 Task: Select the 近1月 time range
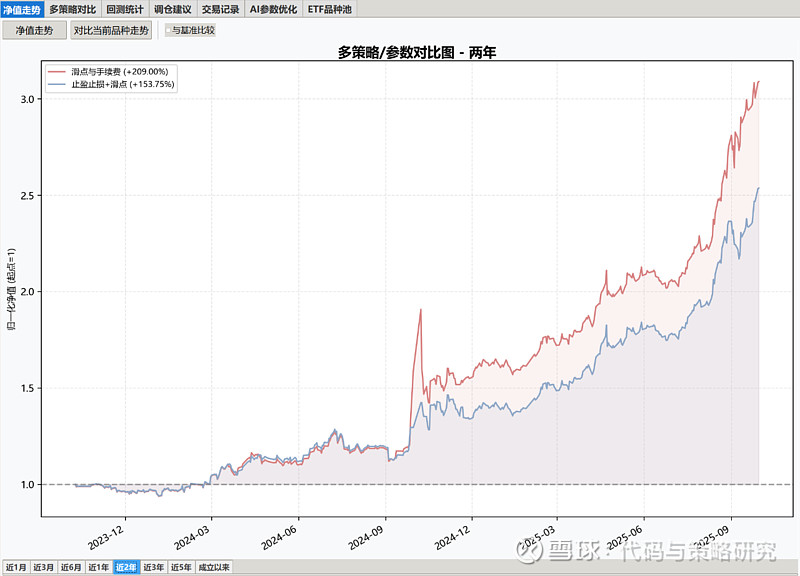tap(16, 567)
